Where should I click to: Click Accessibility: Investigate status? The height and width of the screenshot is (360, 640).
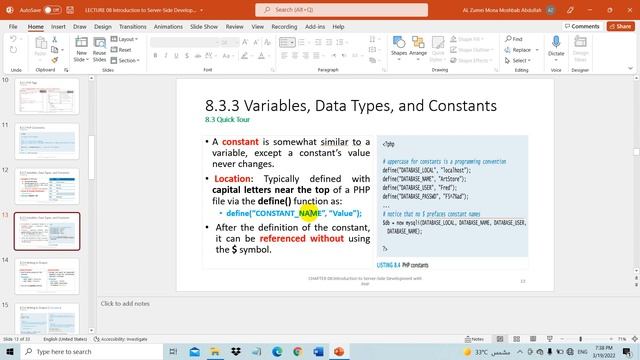click(x=121, y=339)
